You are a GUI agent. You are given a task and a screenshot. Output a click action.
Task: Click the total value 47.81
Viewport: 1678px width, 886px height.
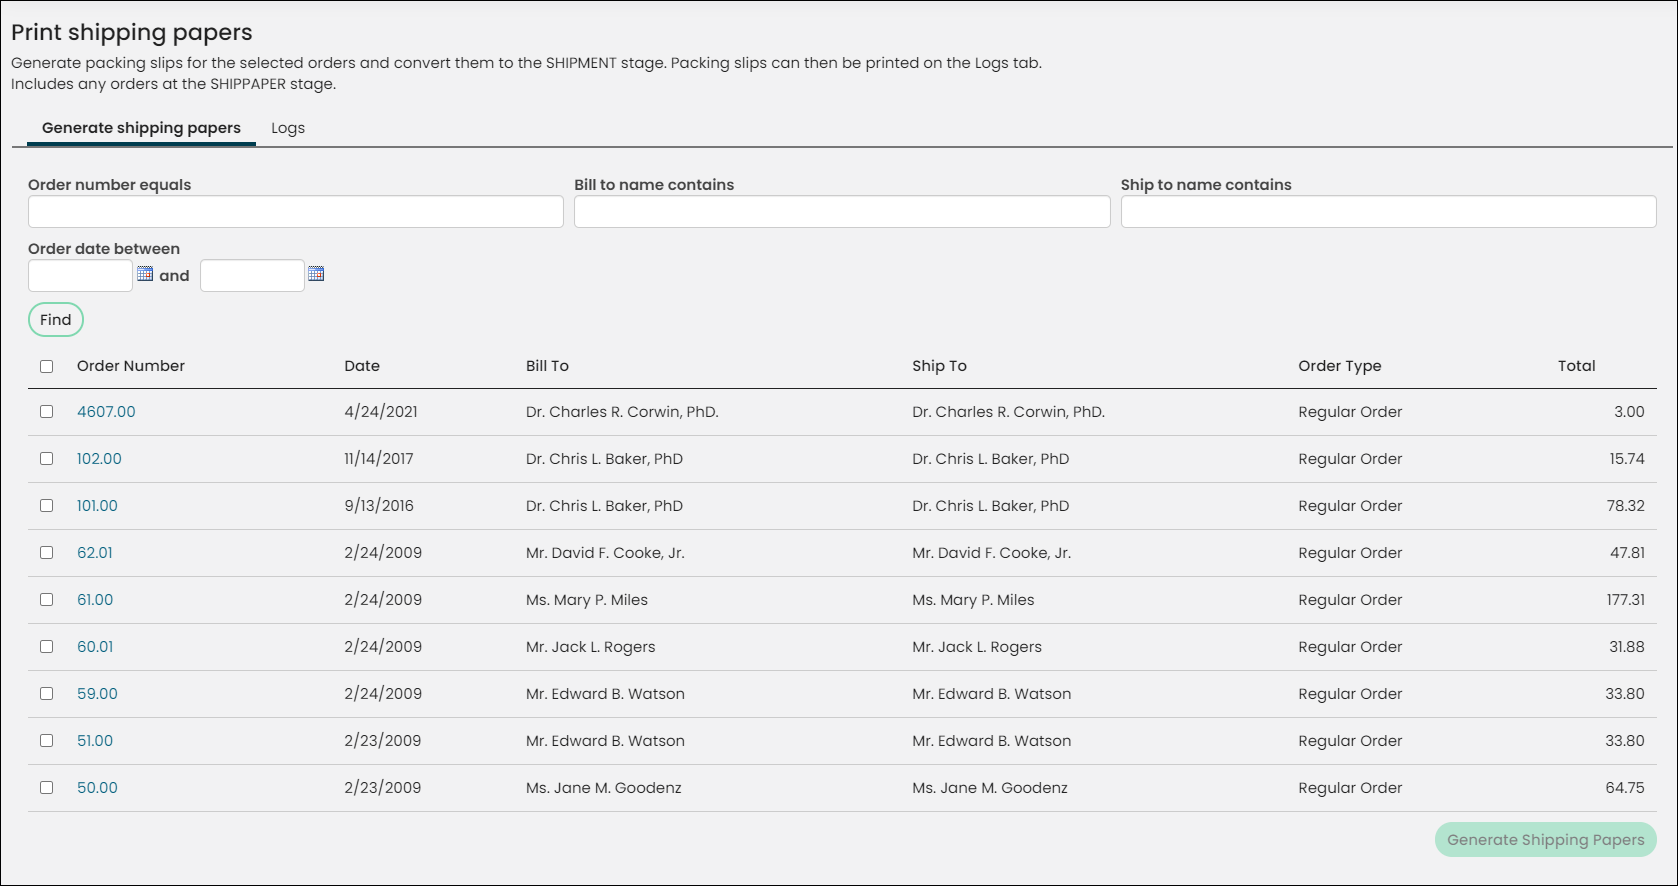(1627, 553)
